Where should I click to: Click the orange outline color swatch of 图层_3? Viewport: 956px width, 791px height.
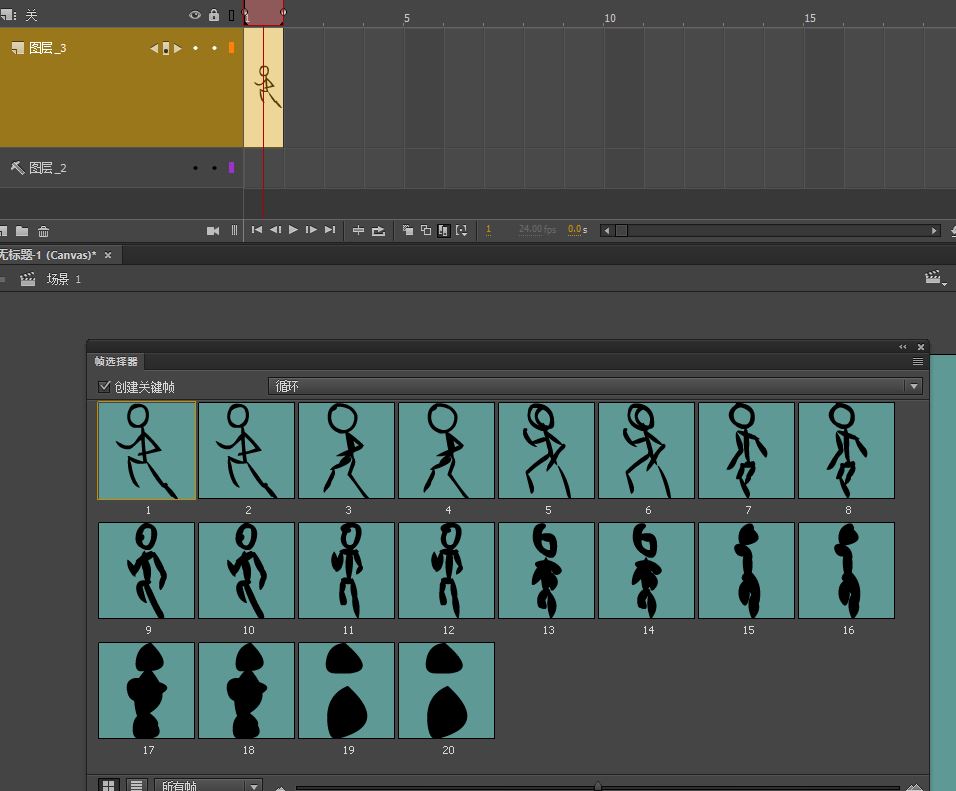pyautogui.click(x=232, y=48)
